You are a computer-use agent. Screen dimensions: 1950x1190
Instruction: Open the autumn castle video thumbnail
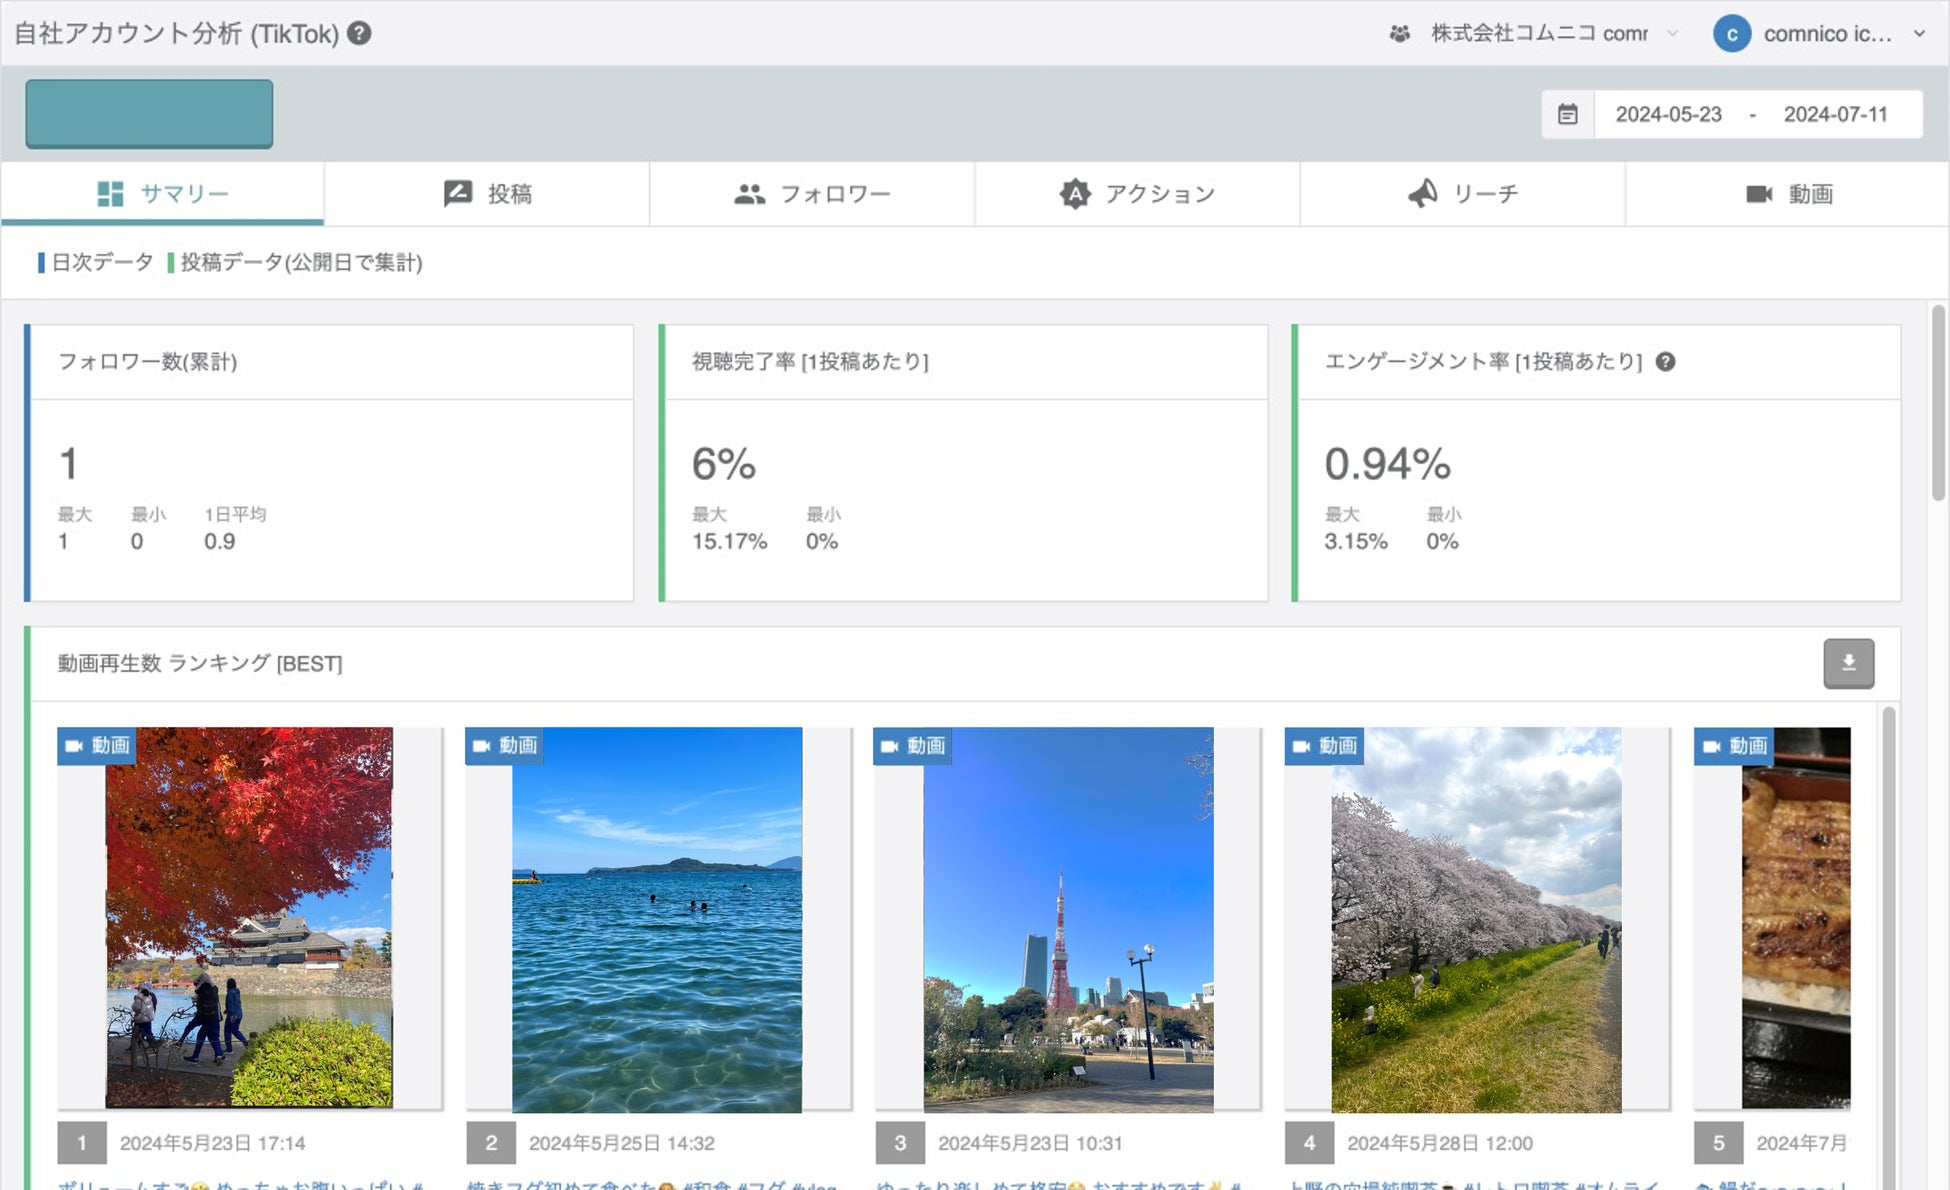(x=249, y=917)
